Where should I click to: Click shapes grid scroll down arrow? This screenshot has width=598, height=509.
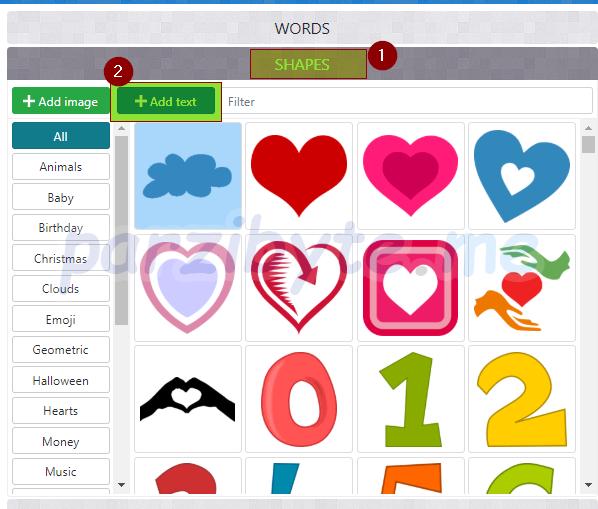pos(588,485)
